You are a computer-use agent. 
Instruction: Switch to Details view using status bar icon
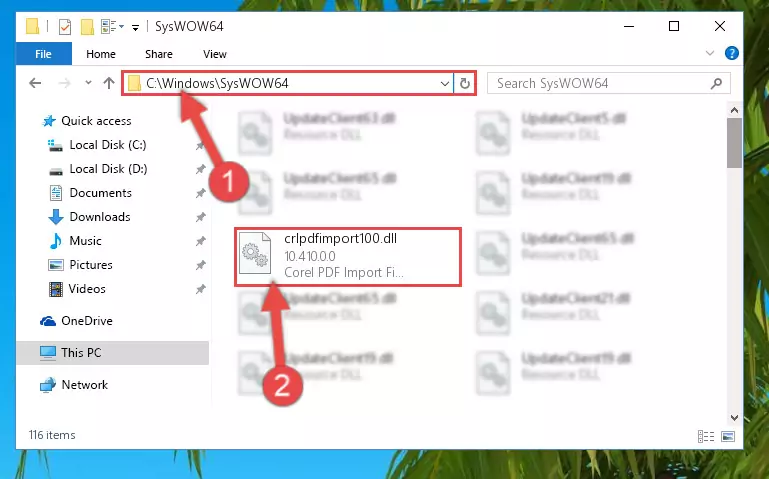click(706, 436)
